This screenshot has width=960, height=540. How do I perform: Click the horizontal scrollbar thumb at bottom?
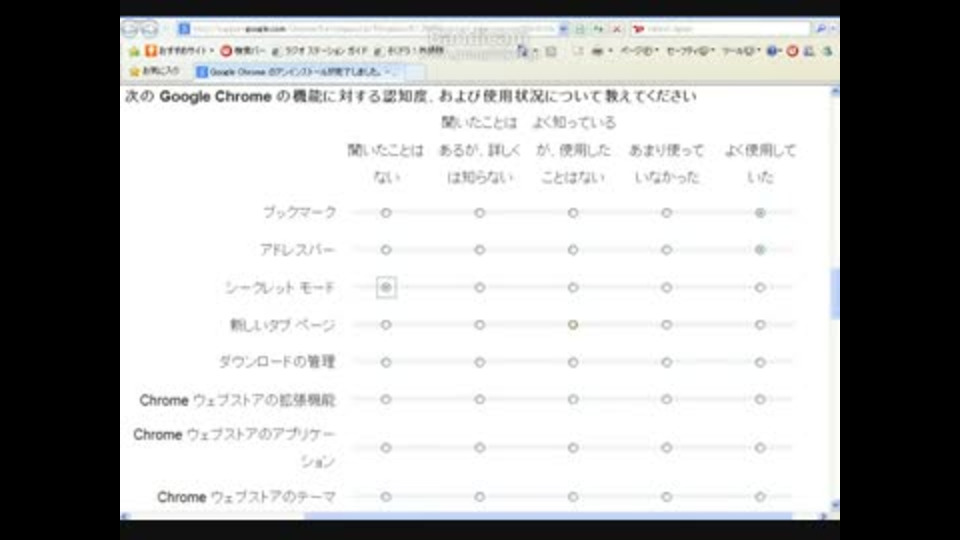point(548,516)
